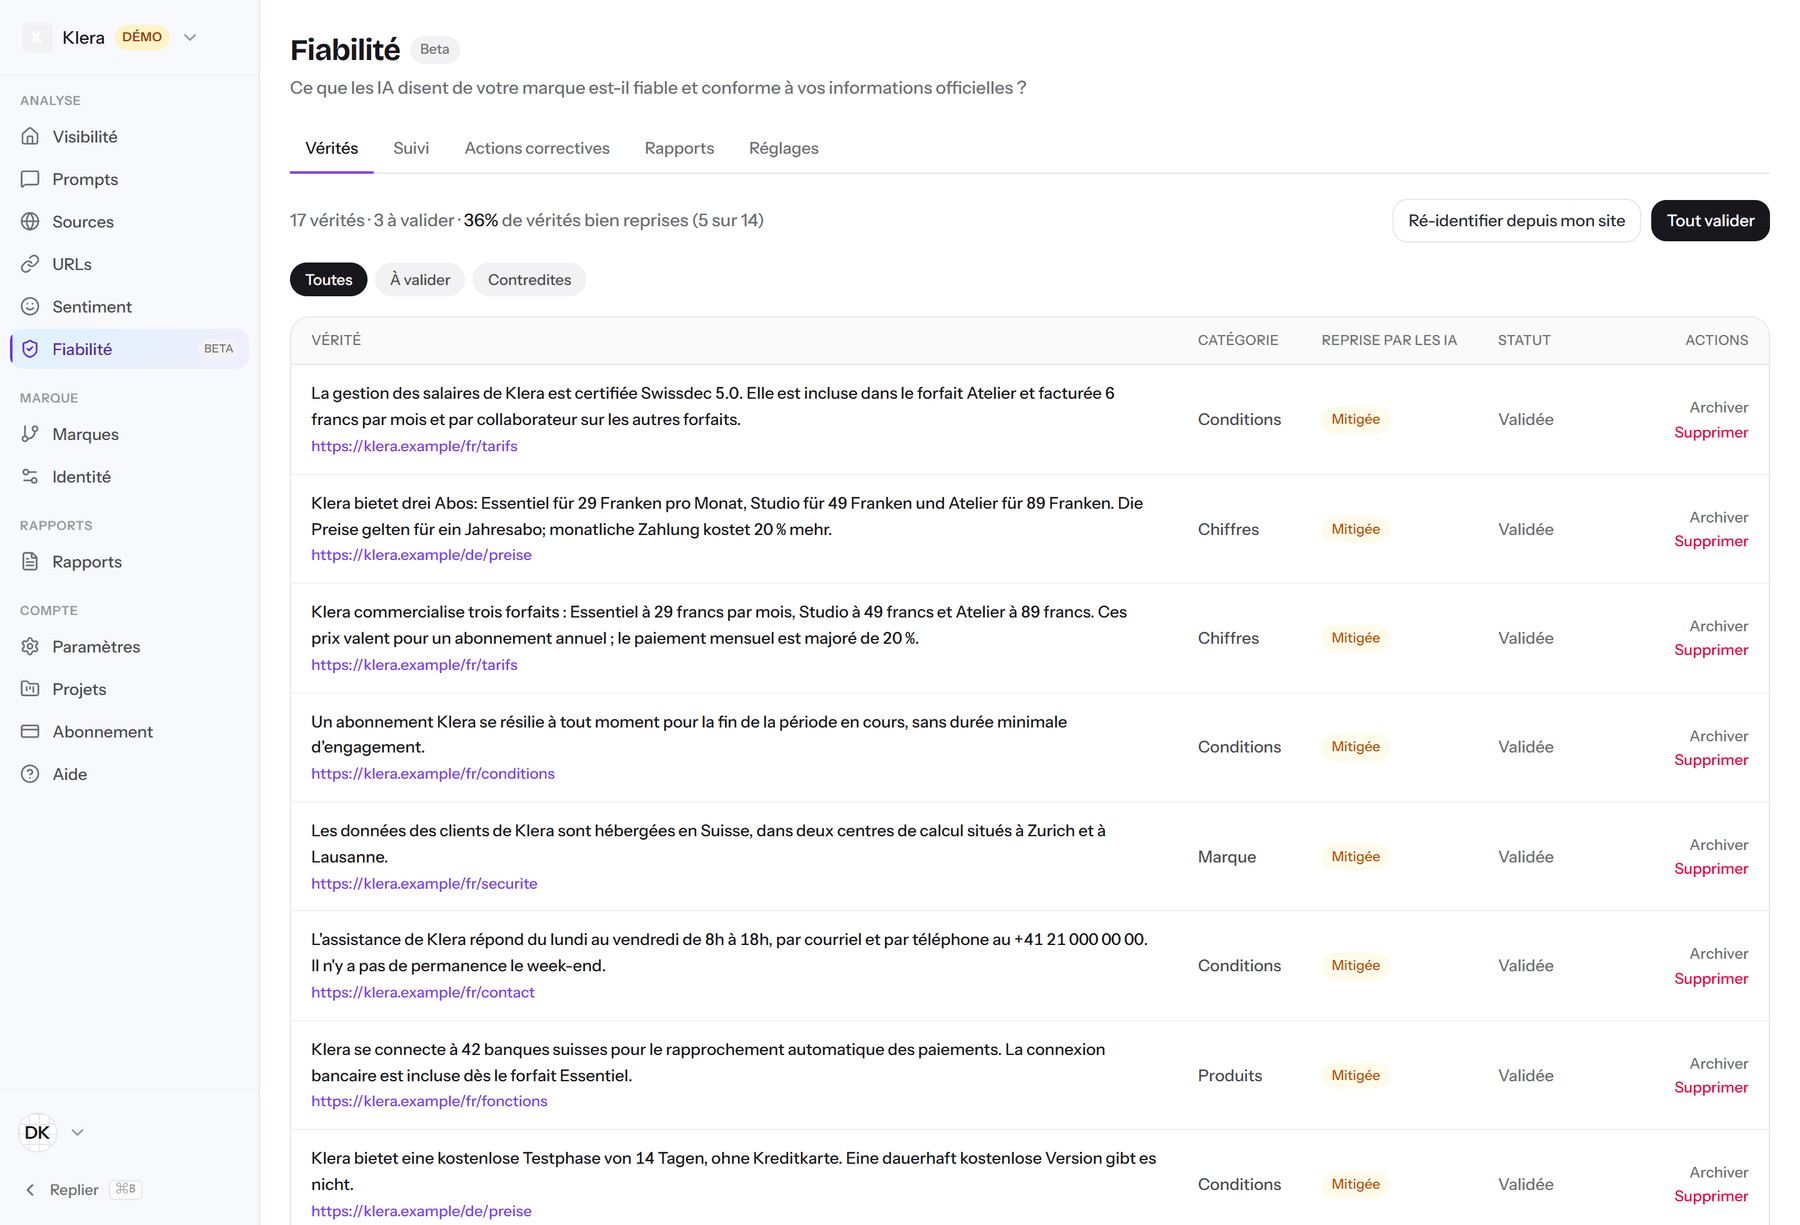Archive the 42 banques suisses truth

click(x=1718, y=1064)
